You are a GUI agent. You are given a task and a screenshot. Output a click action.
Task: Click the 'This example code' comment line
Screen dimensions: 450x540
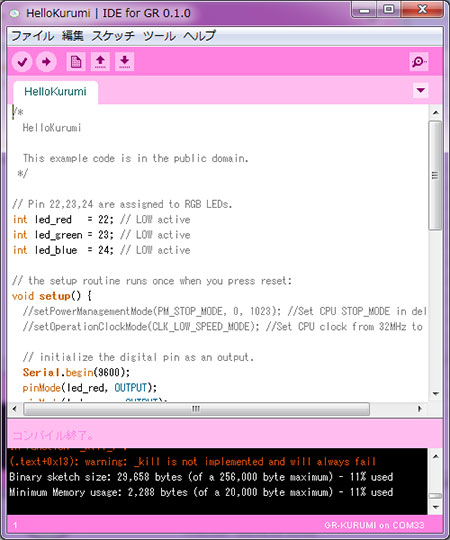click(135, 158)
